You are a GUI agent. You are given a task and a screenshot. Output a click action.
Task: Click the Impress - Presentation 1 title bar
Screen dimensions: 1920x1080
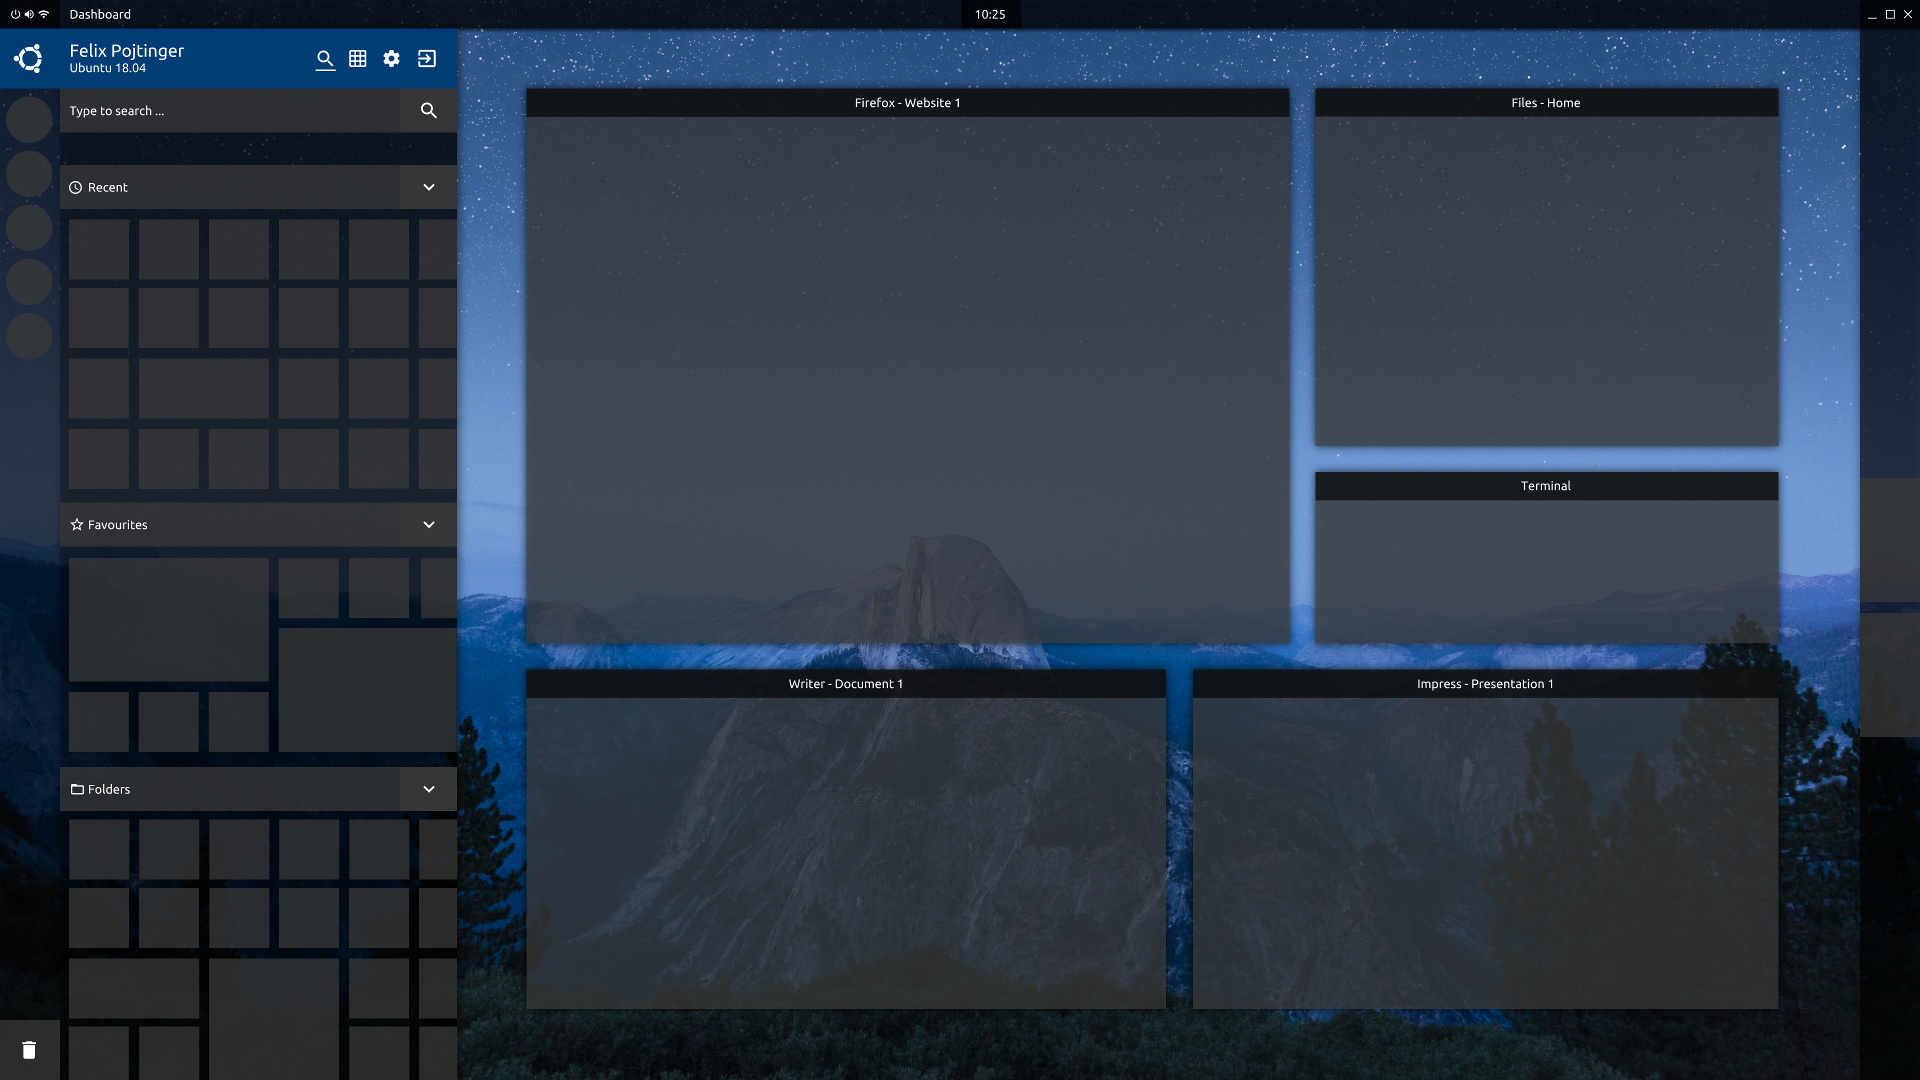[x=1485, y=684]
